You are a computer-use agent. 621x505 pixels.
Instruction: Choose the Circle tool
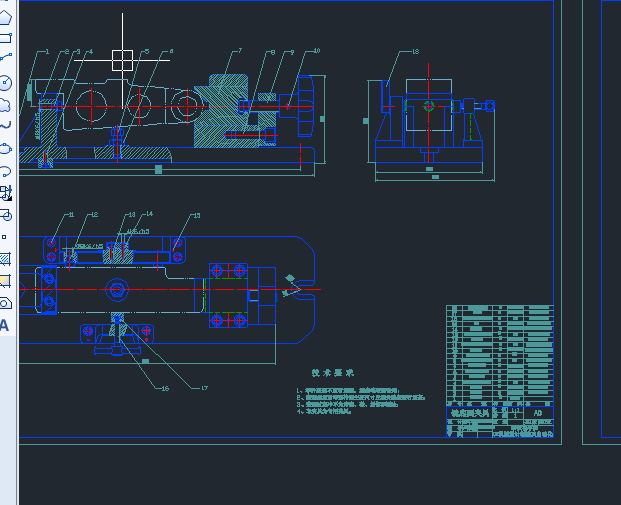click(5, 83)
